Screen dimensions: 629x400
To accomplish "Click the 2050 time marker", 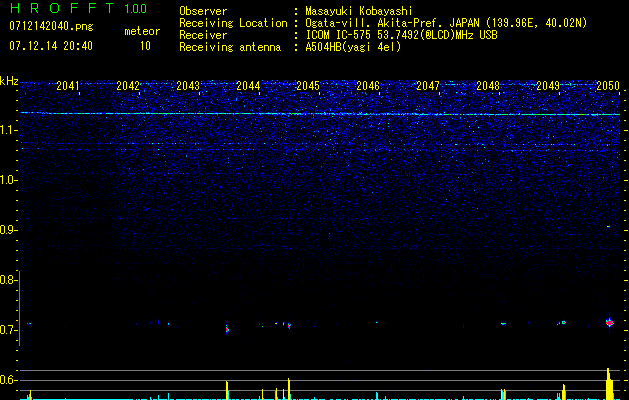I will click(x=608, y=85).
